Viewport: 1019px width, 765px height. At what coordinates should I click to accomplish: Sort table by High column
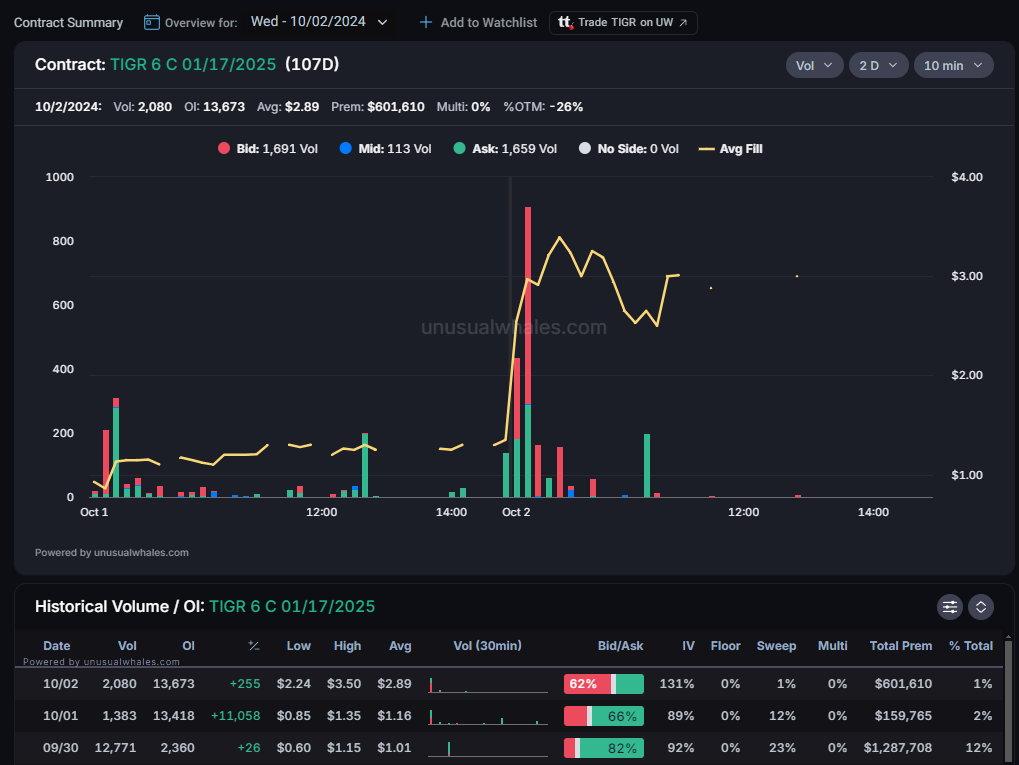tap(347, 645)
